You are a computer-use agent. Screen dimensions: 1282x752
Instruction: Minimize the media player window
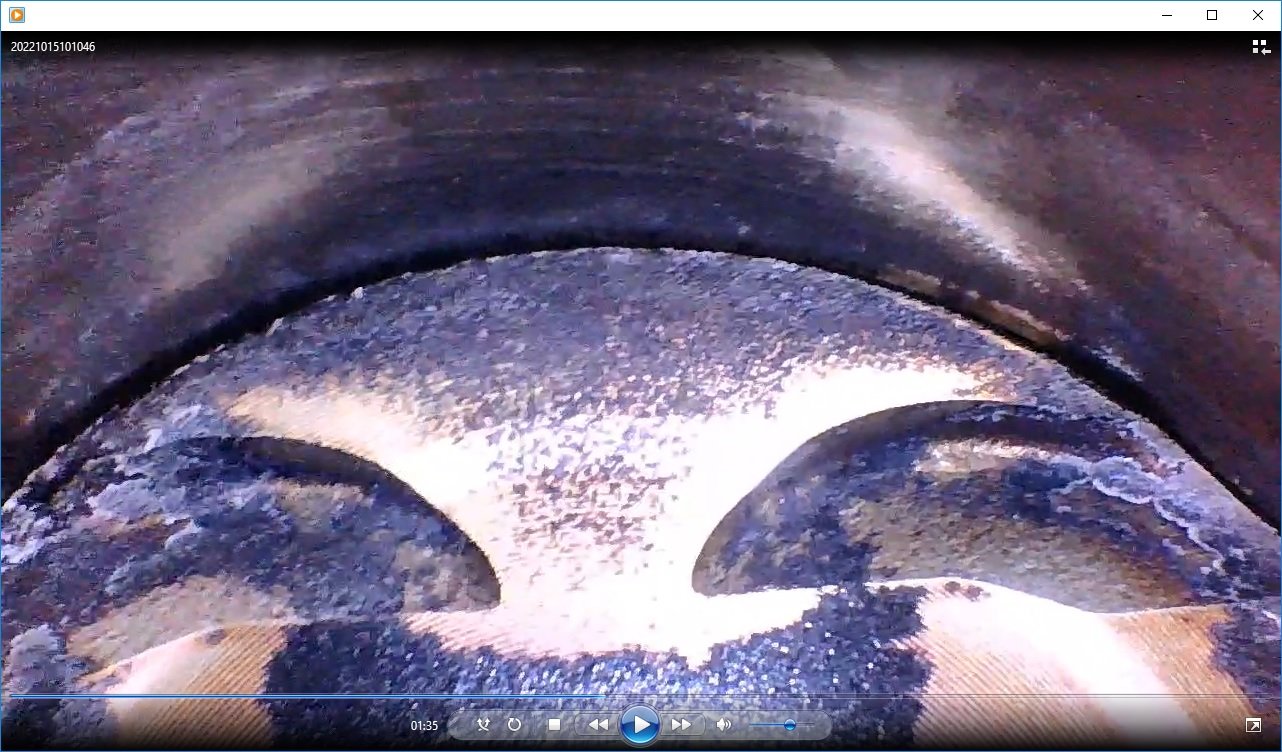click(x=1166, y=15)
